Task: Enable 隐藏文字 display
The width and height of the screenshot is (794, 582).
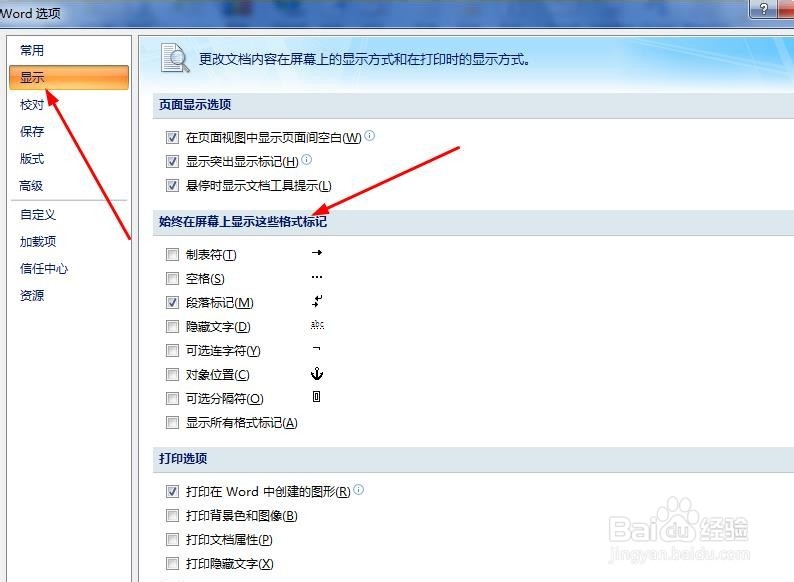Action: point(172,326)
